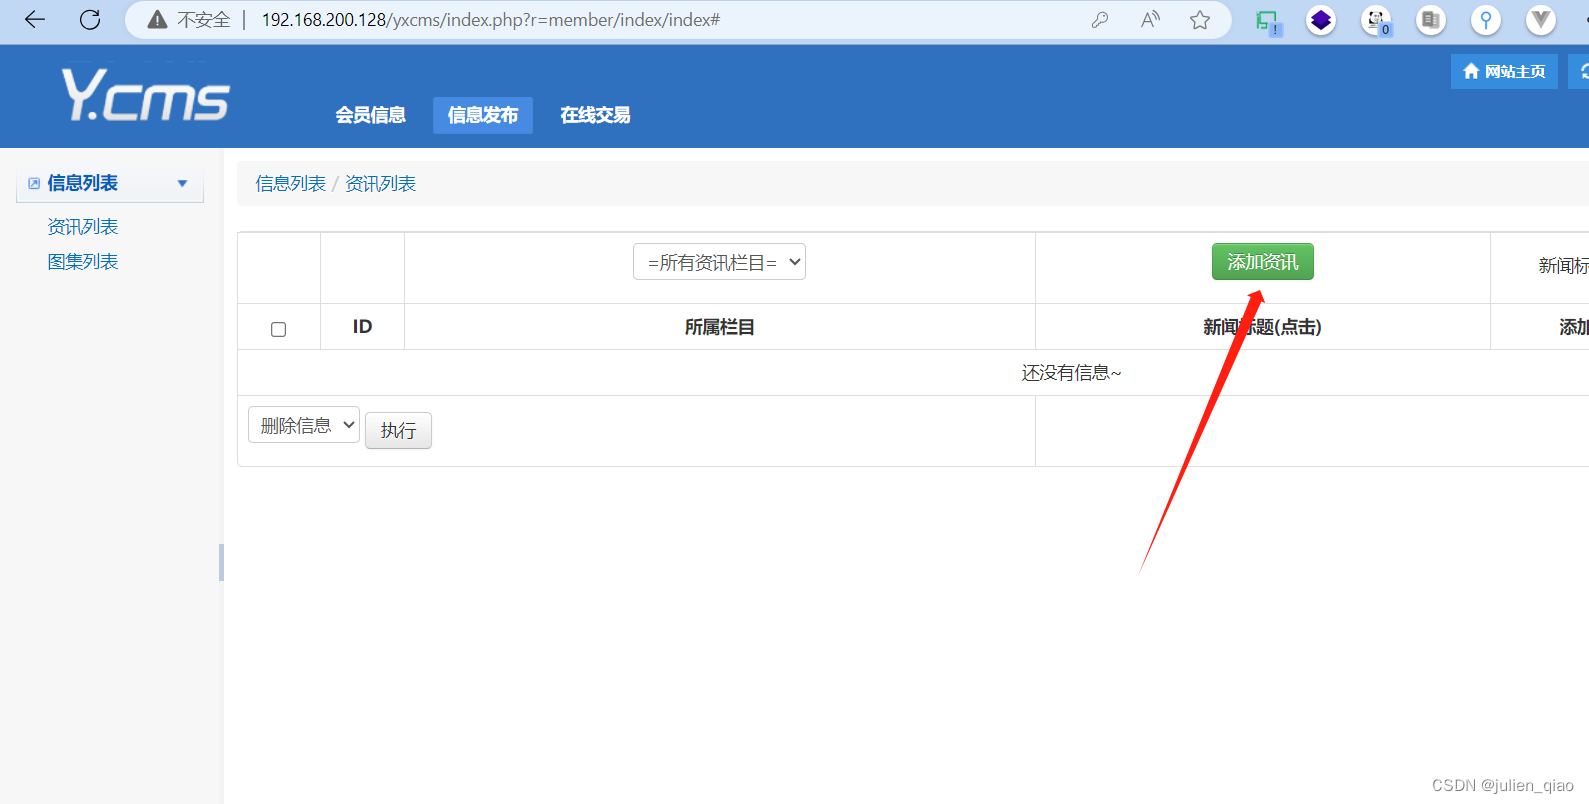Activate the read aloud icon
Viewport: 1589px width, 804px height.
tap(1150, 20)
